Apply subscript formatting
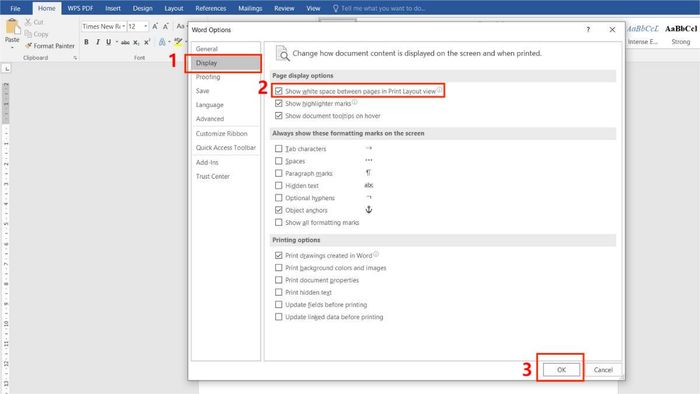The width and height of the screenshot is (700, 394). 136,42
